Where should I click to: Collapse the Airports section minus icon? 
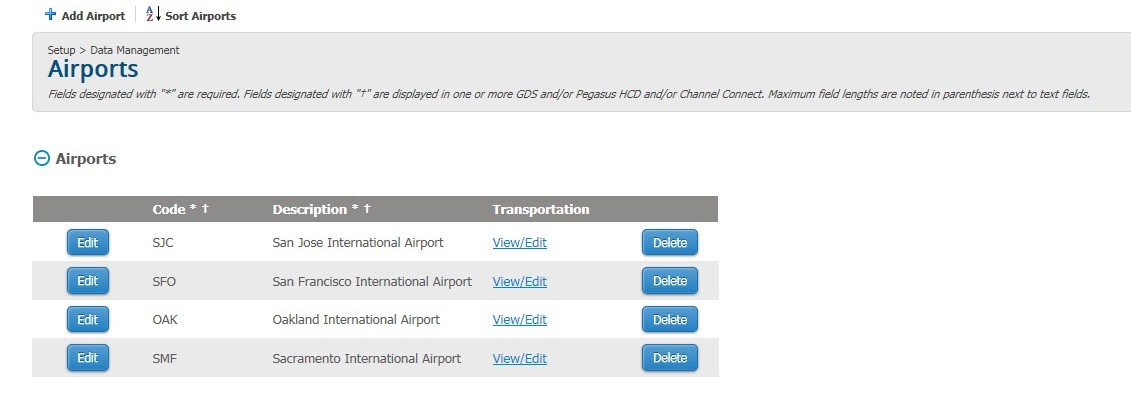[42, 159]
